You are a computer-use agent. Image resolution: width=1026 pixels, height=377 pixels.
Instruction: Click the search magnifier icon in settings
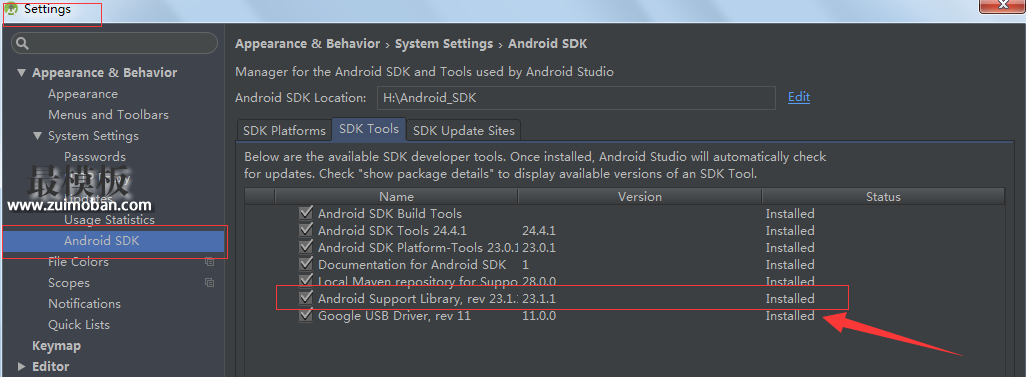[x=23, y=44]
